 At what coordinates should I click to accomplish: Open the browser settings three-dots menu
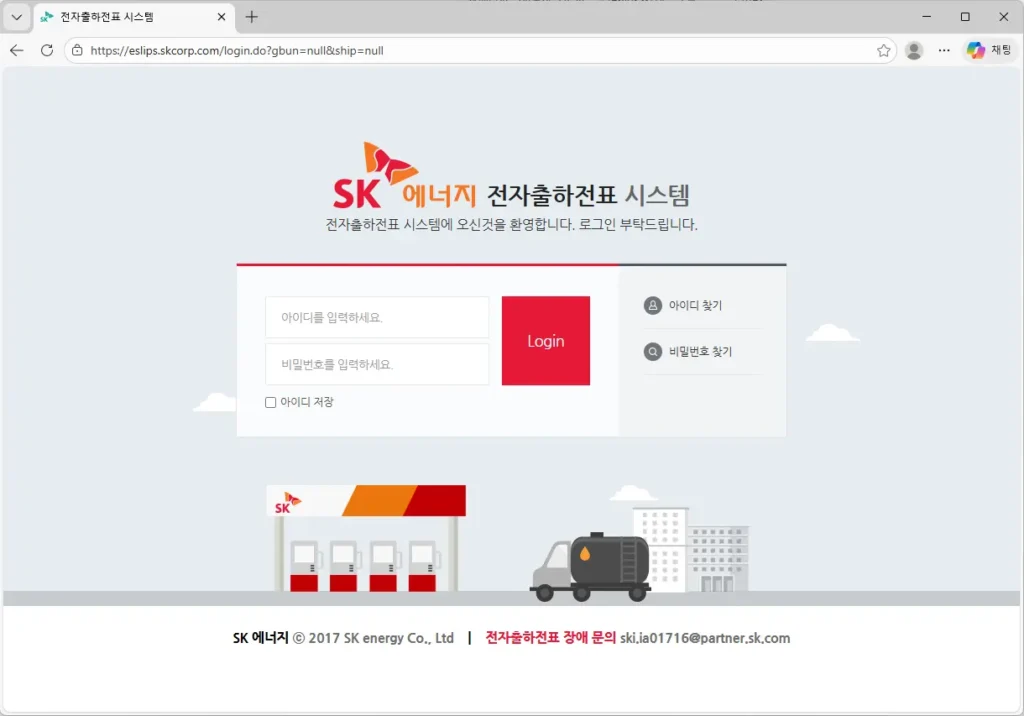[x=943, y=50]
